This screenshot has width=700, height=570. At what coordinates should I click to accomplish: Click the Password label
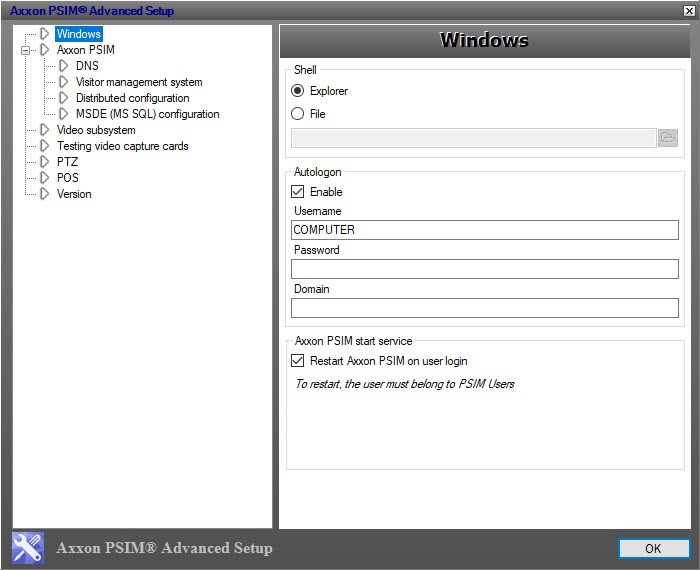point(317,250)
